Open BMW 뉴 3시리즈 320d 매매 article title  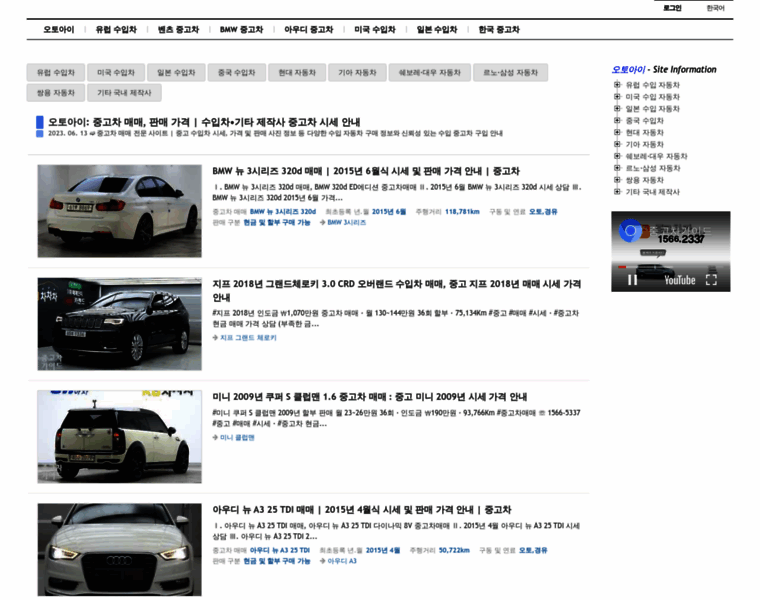pyautogui.click(x=366, y=171)
